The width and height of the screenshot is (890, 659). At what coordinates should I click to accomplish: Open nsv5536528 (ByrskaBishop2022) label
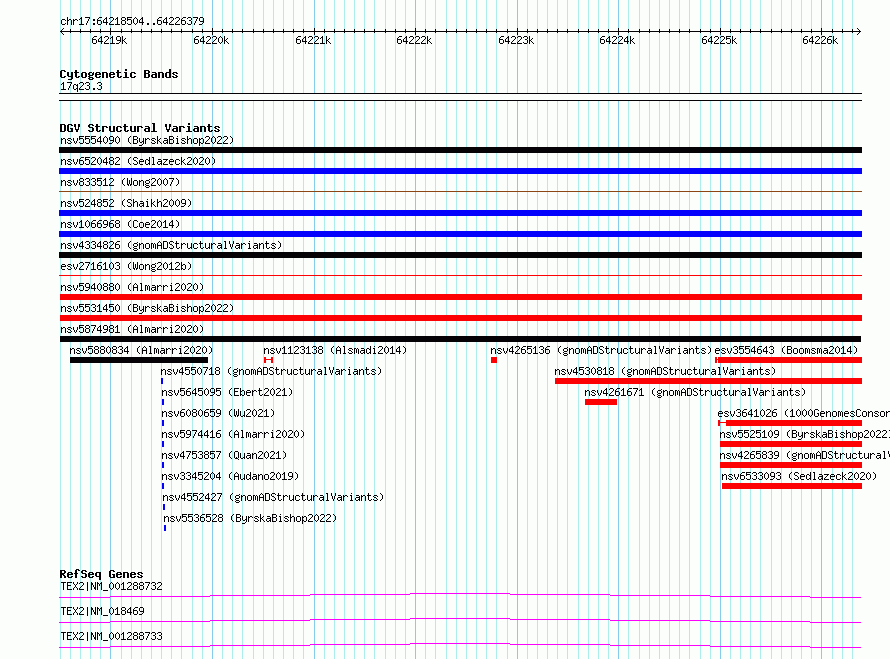(x=250, y=518)
